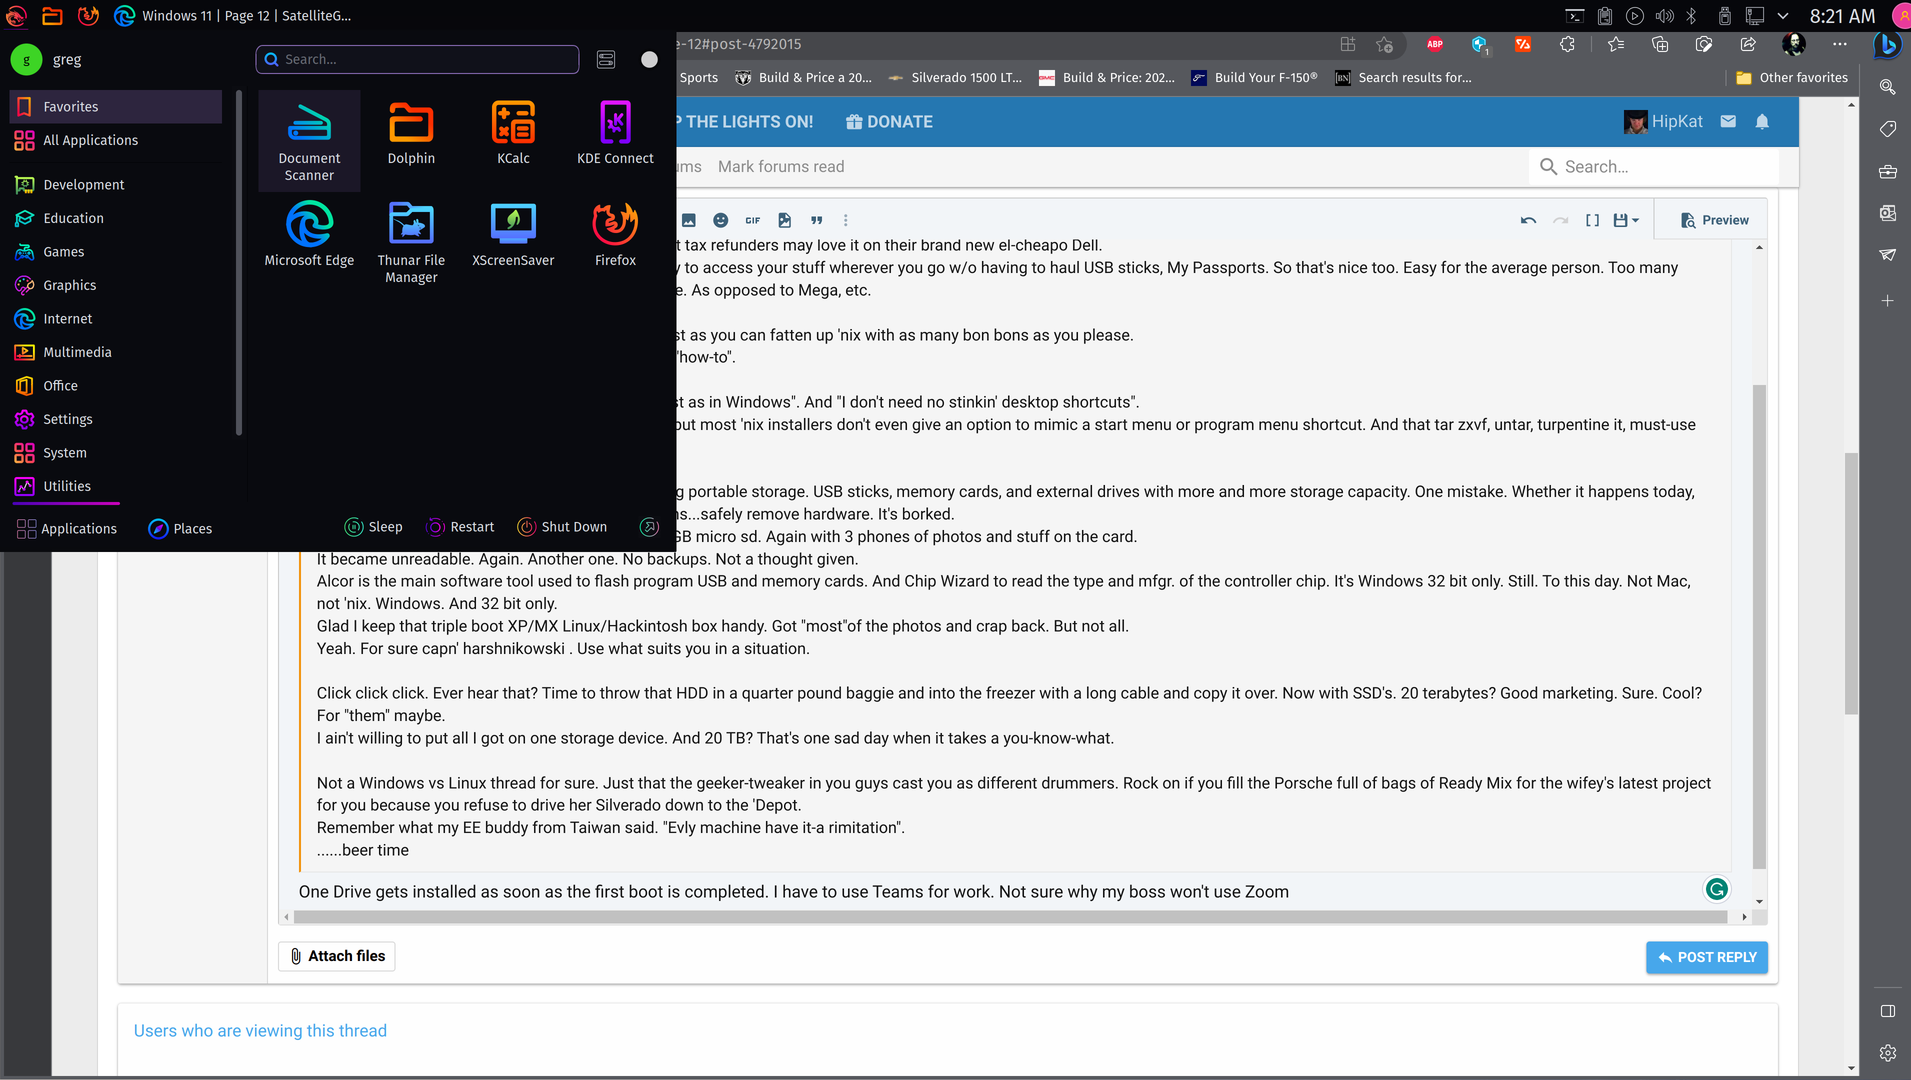This screenshot has width=1911, height=1080.
Task: Open Users who are viewing this thread link
Action: (260, 1030)
